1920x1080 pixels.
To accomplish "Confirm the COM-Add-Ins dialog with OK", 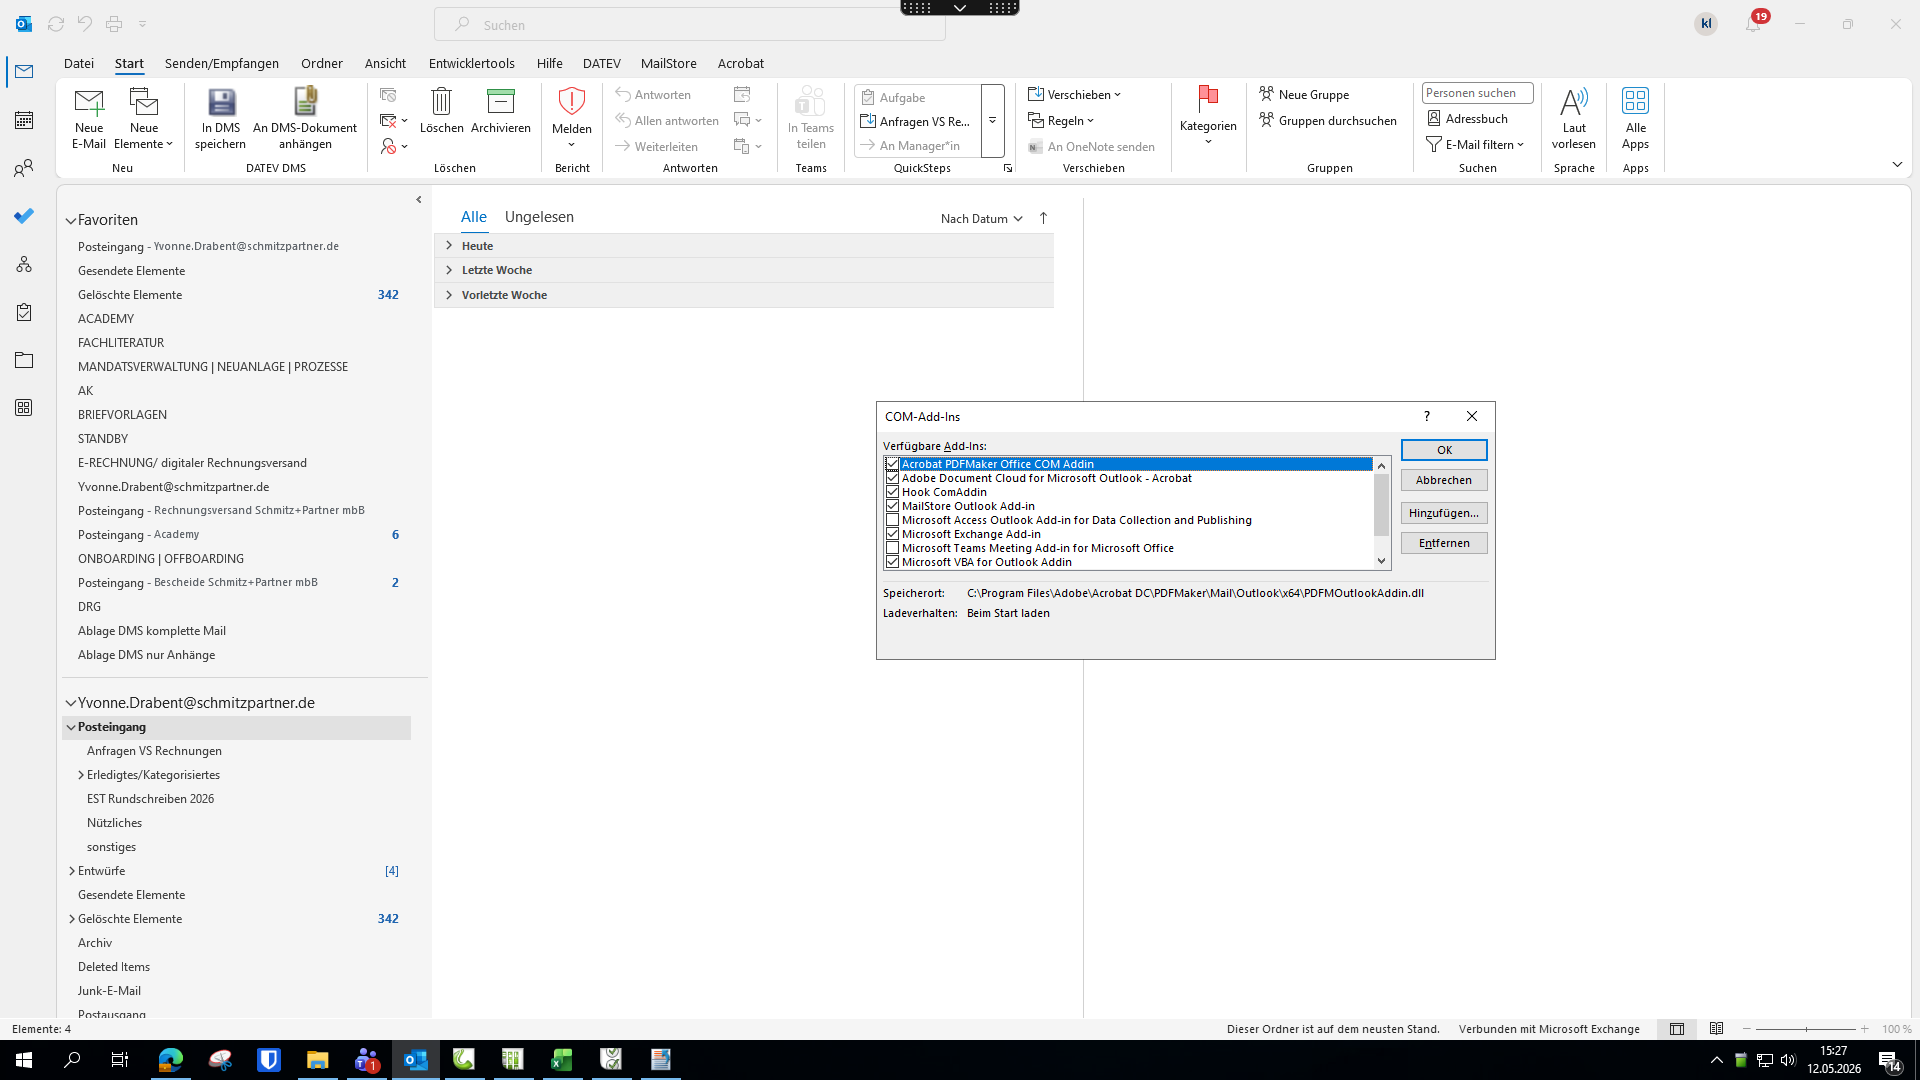I will (x=1444, y=450).
